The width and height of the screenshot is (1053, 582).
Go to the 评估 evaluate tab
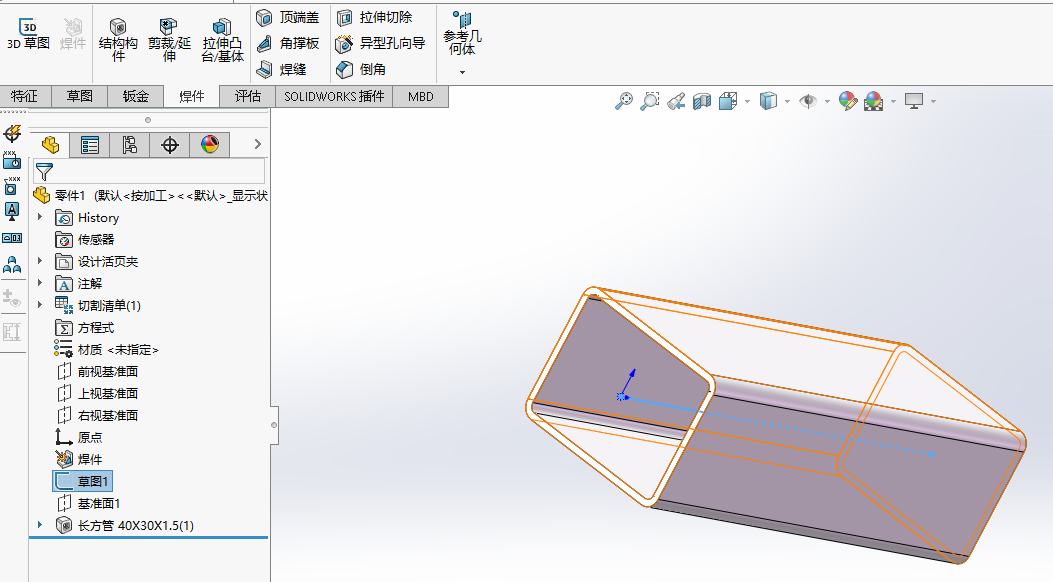click(x=248, y=97)
